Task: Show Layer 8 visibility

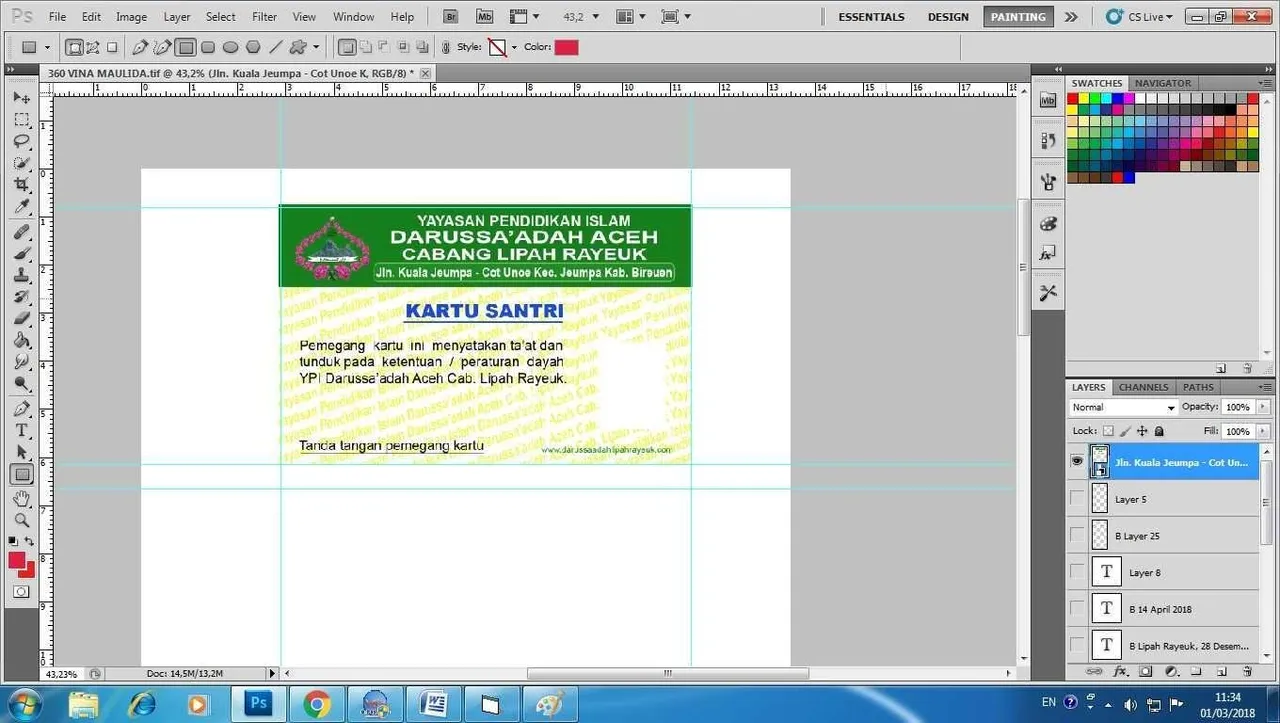Action: (x=1077, y=572)
